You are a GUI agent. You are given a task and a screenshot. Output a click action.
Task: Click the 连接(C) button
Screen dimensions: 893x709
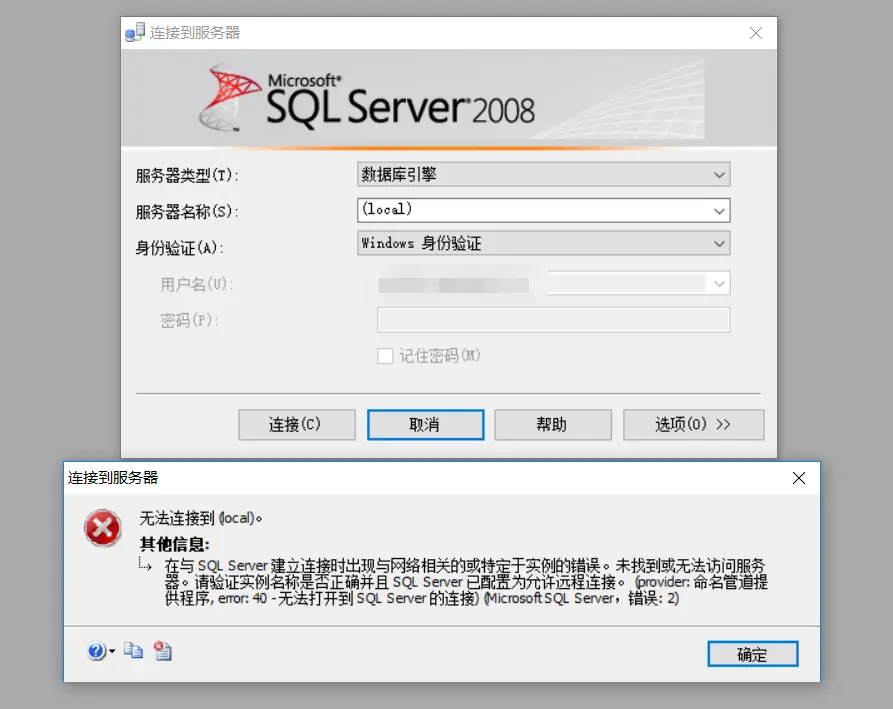pos(297,425)
